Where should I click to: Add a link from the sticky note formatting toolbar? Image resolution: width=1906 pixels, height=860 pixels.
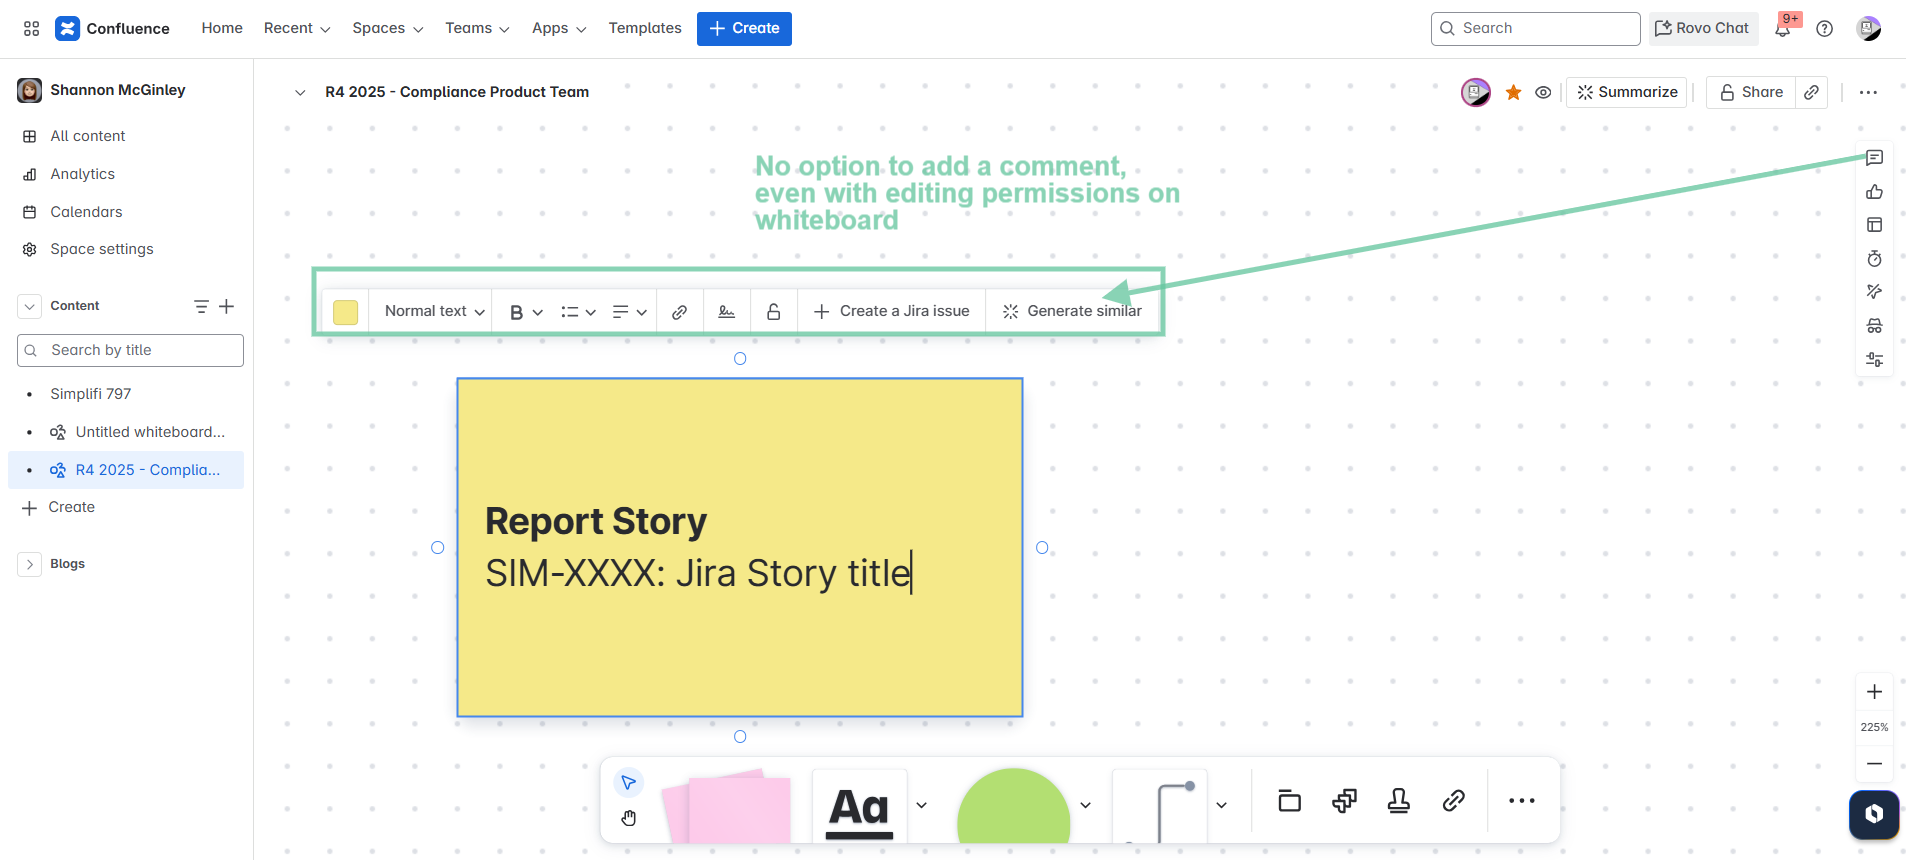pyautogui.click(x=679, y=312)
